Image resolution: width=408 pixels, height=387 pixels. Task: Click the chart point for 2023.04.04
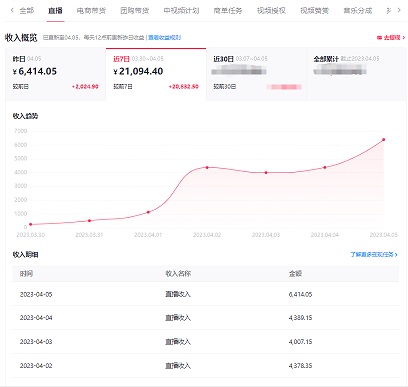(325, 167)
